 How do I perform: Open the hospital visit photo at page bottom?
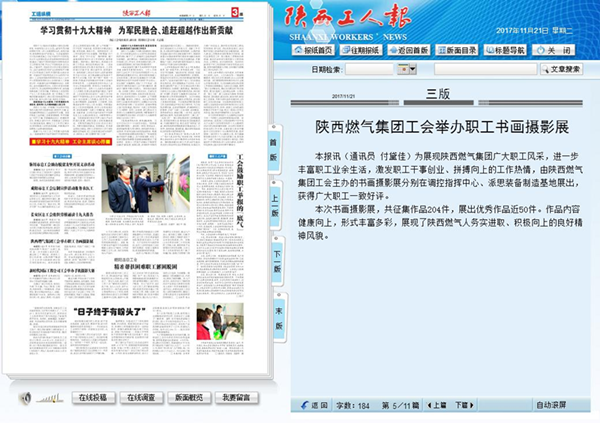click(220, 322)
